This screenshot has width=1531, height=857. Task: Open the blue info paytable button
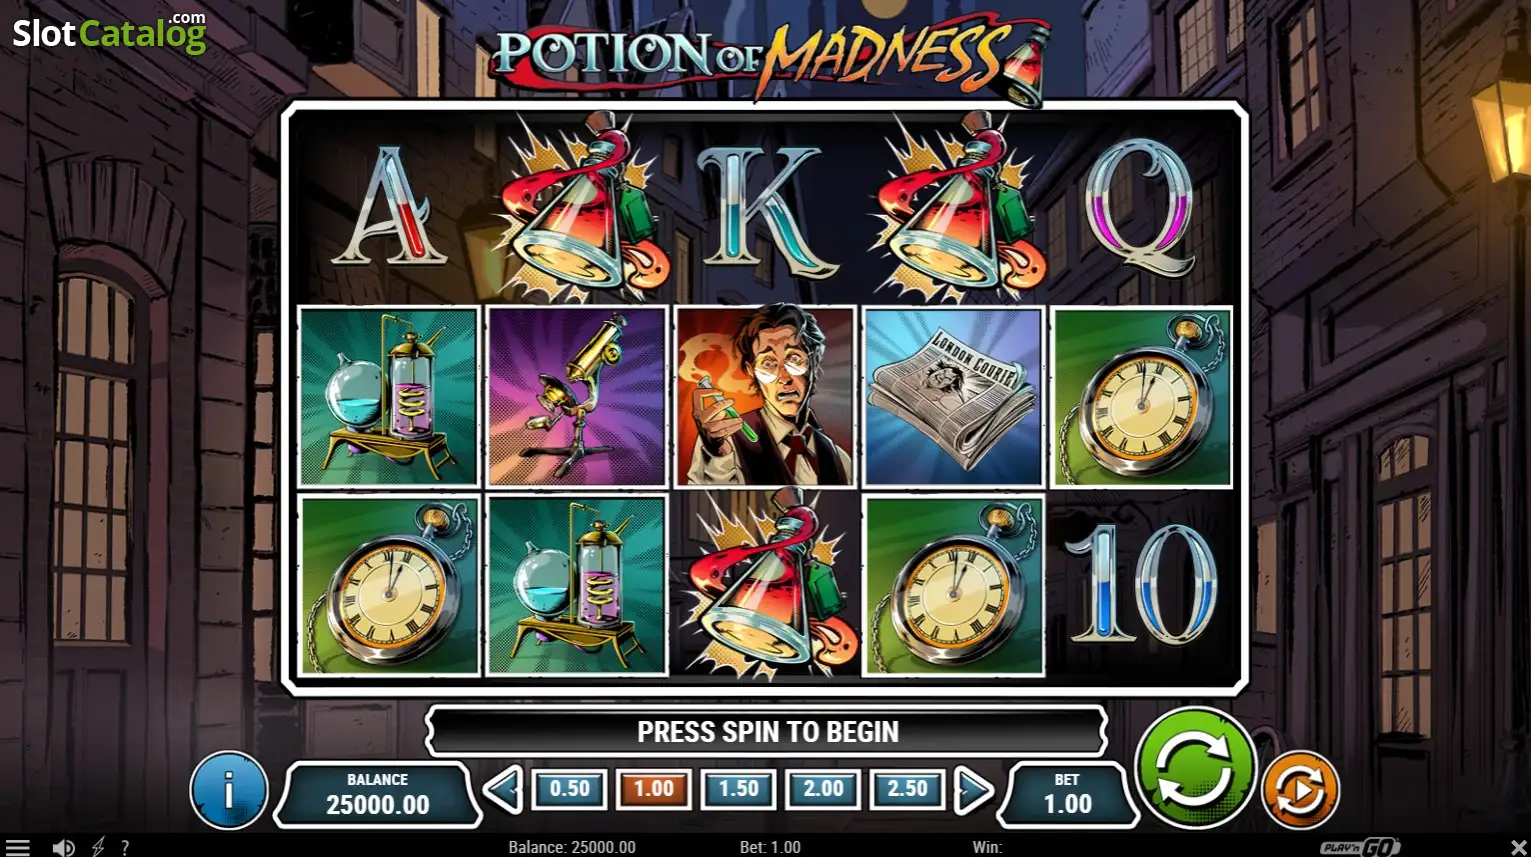(229, 790)
